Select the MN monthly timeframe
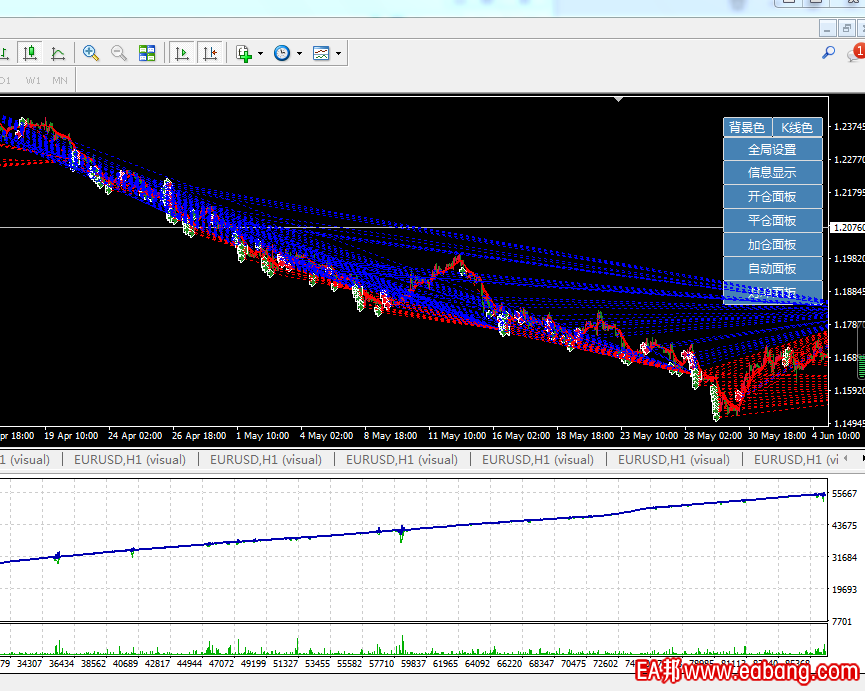The height and width of the screenshot is (691, 865). pos(60,81)
